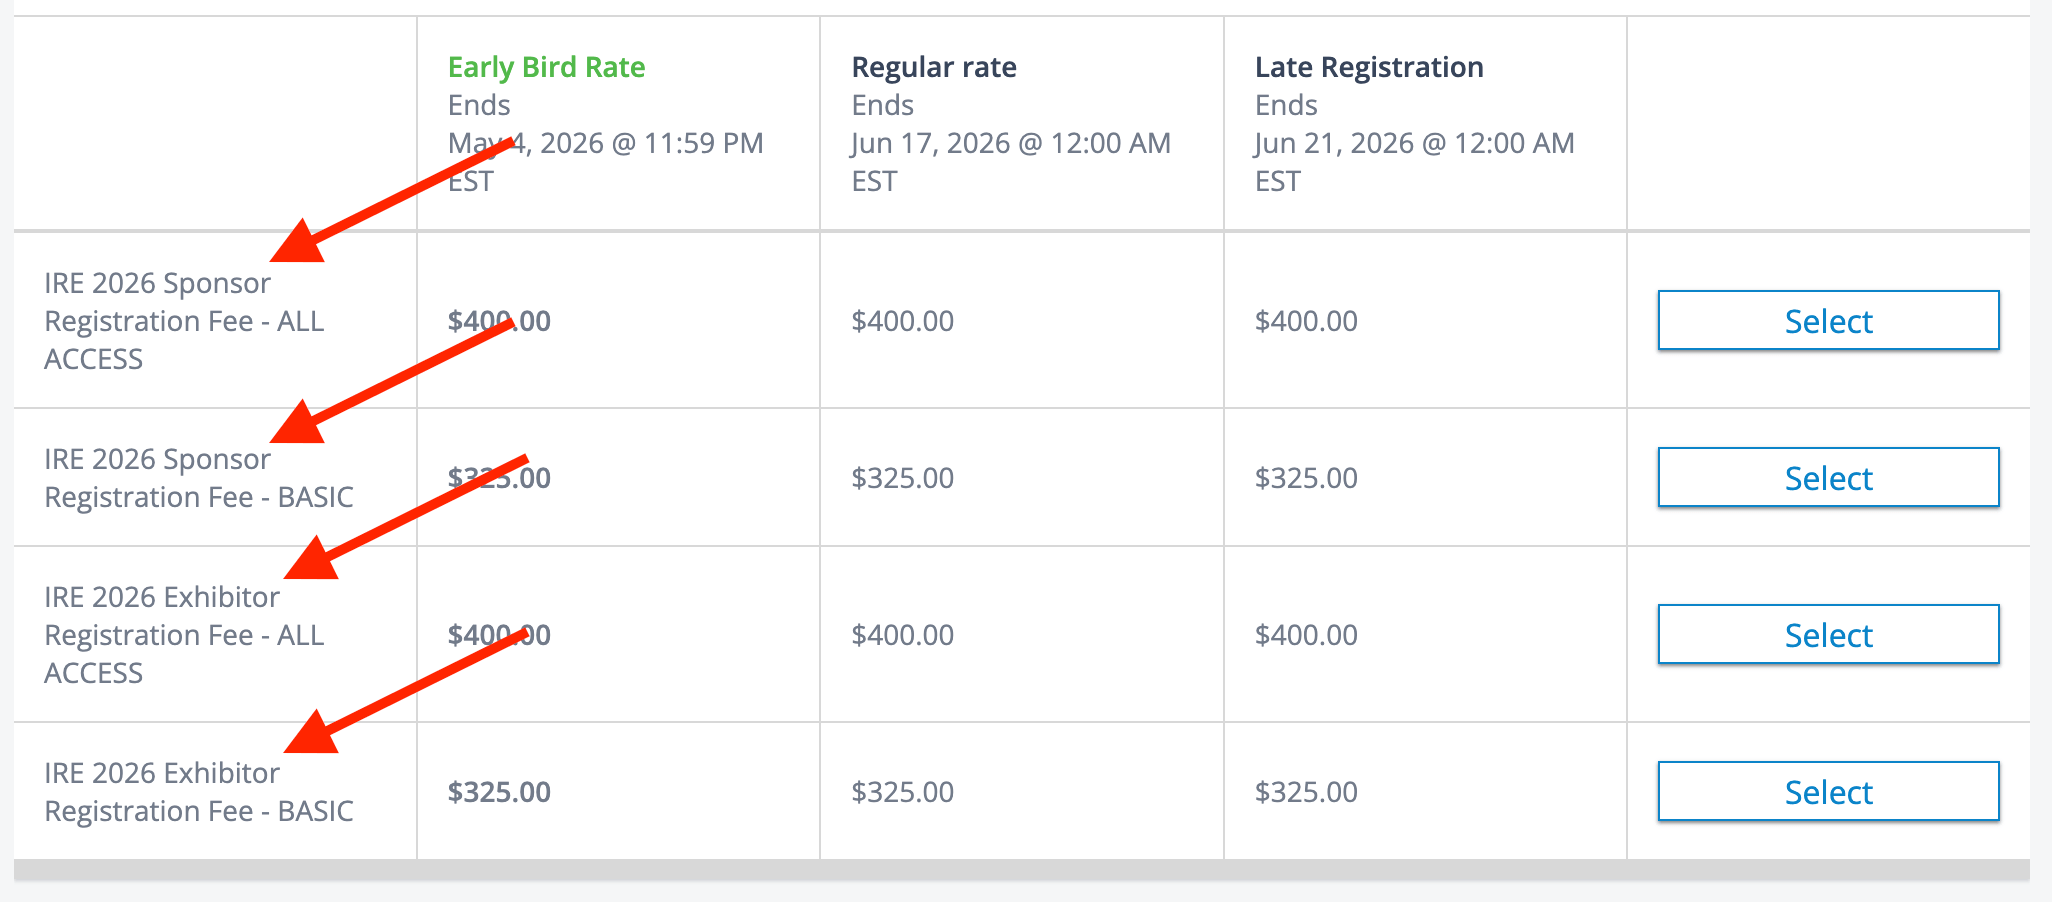2052x902 pixels.
Task: Click the Jun 17, 2026 regular rate deadline
Action: click(x=1010, y=143)
